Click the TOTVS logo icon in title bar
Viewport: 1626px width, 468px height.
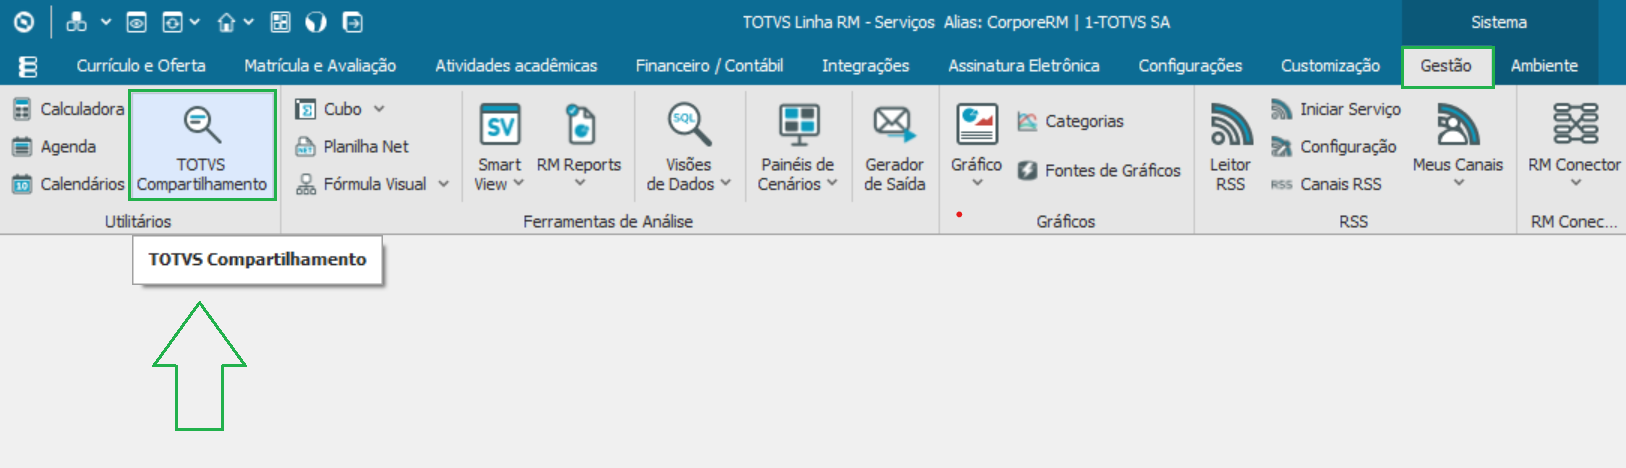point(24,22)
